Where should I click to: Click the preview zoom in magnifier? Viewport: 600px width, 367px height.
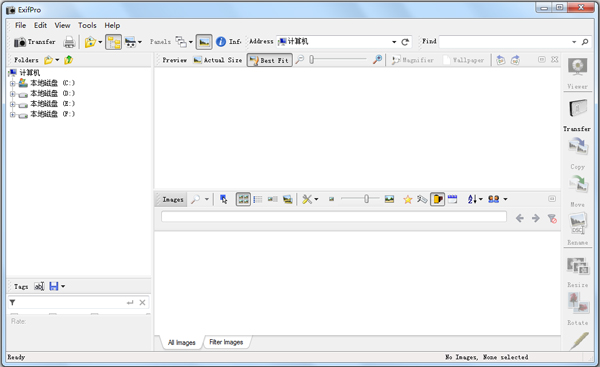377,59
